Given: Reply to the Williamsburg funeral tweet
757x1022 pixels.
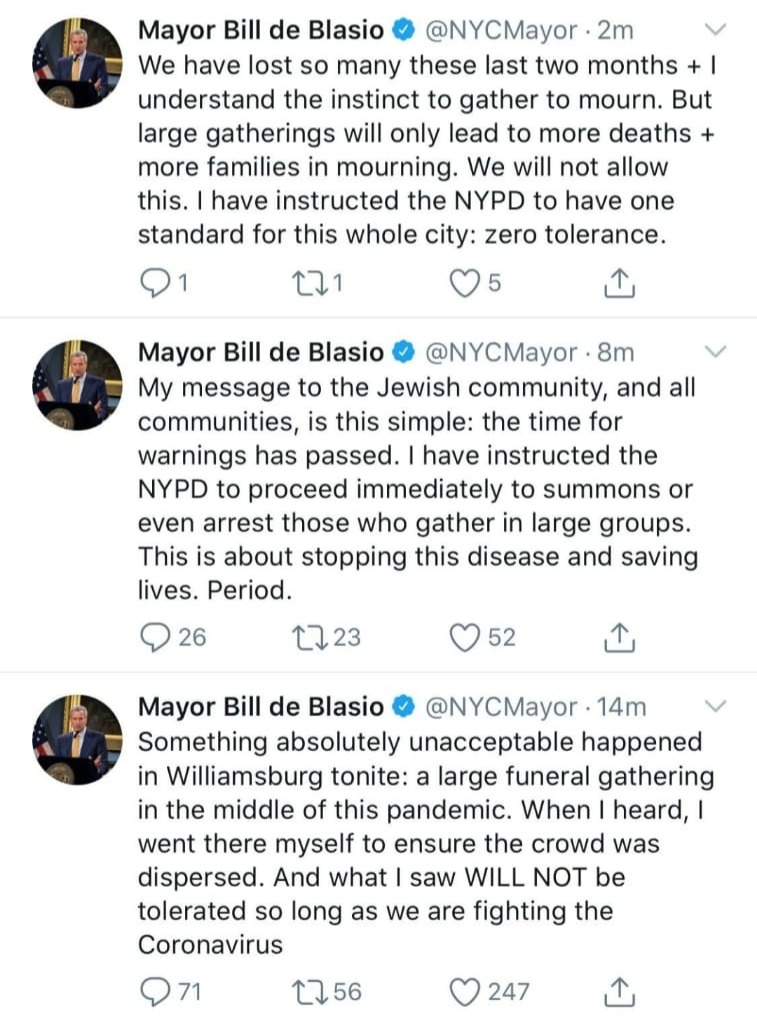Looking at the screenshot, I should tap(153, 991).
